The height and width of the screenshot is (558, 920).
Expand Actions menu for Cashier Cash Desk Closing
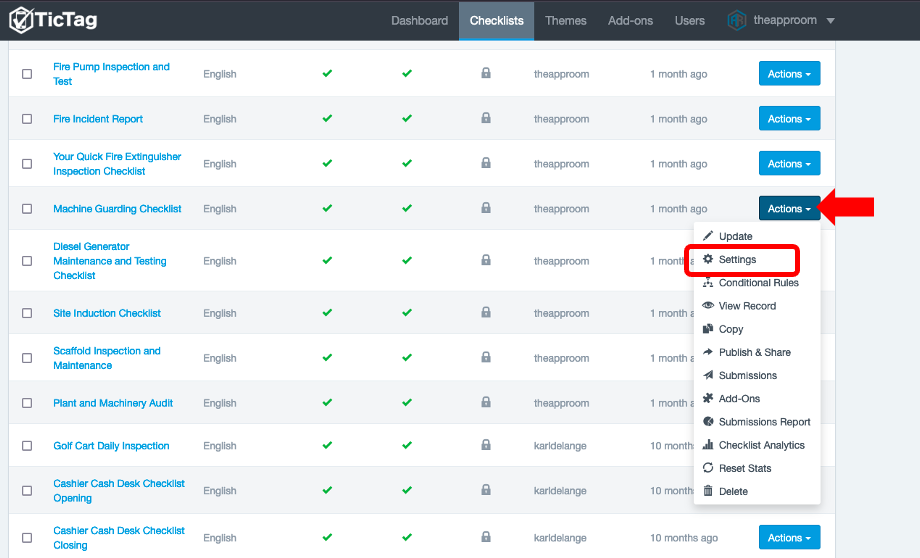[789, 537]
